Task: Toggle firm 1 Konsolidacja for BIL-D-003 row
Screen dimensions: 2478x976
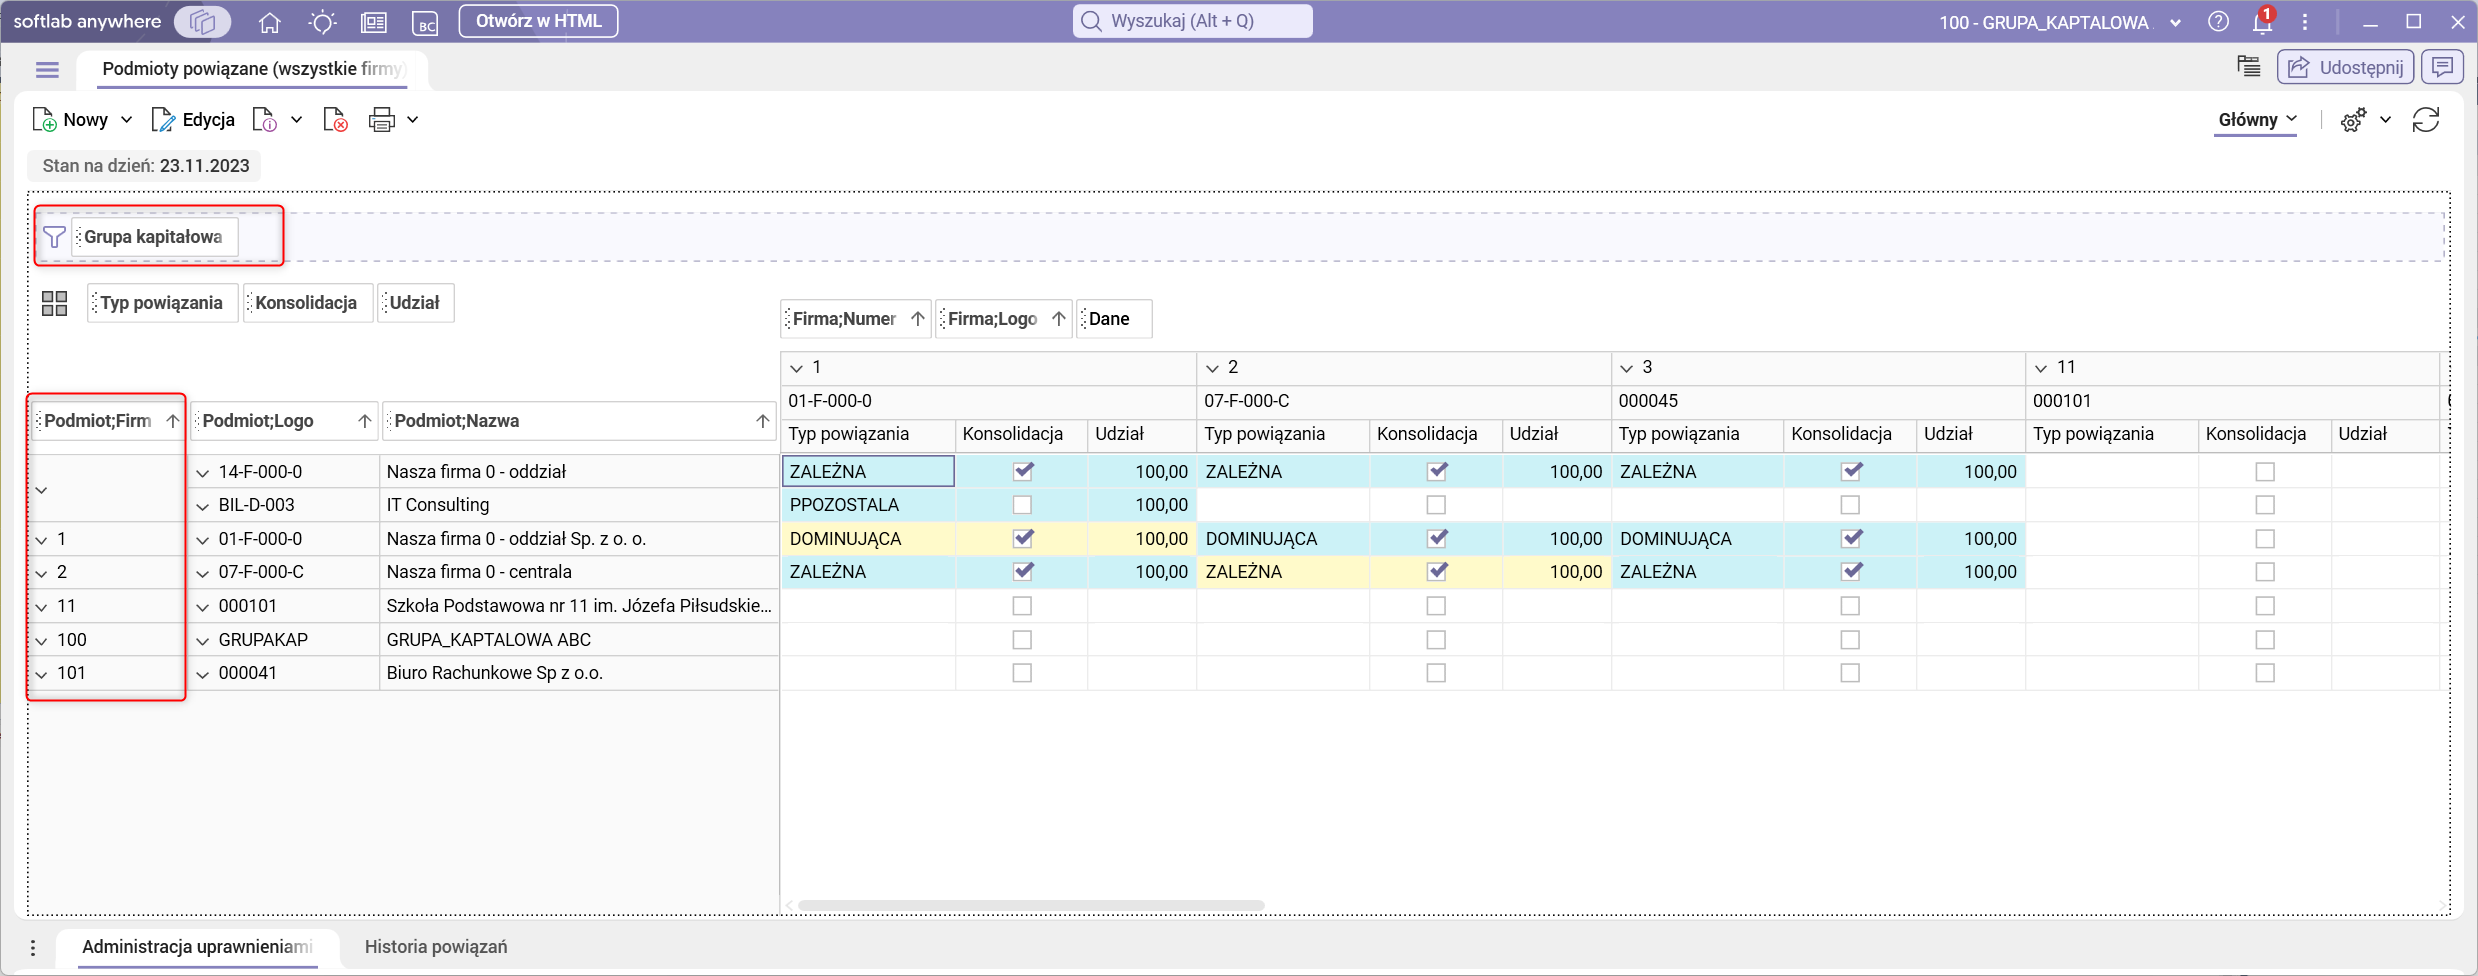Action: pyautogui.click(x=1022, y=505)
